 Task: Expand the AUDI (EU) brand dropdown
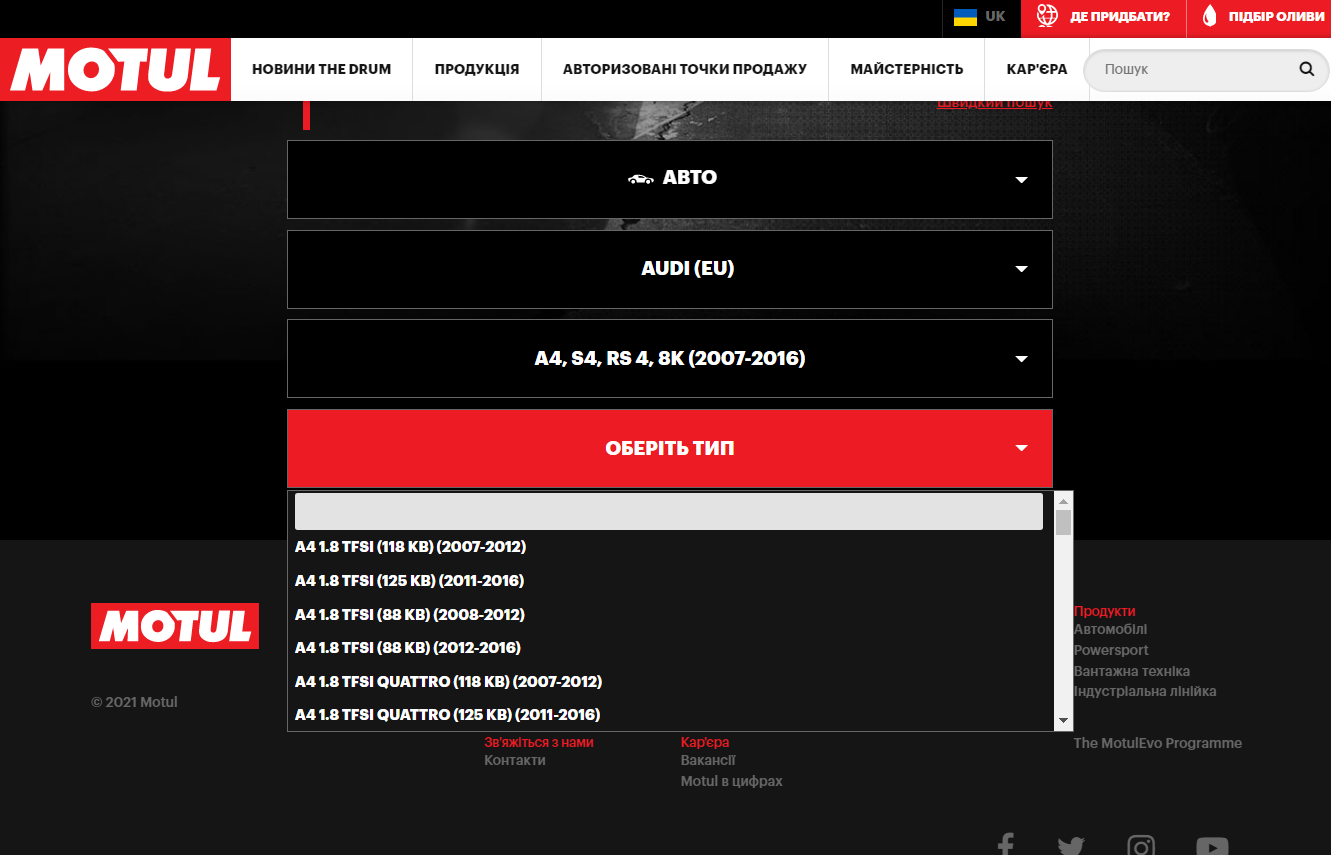point(669,269)
